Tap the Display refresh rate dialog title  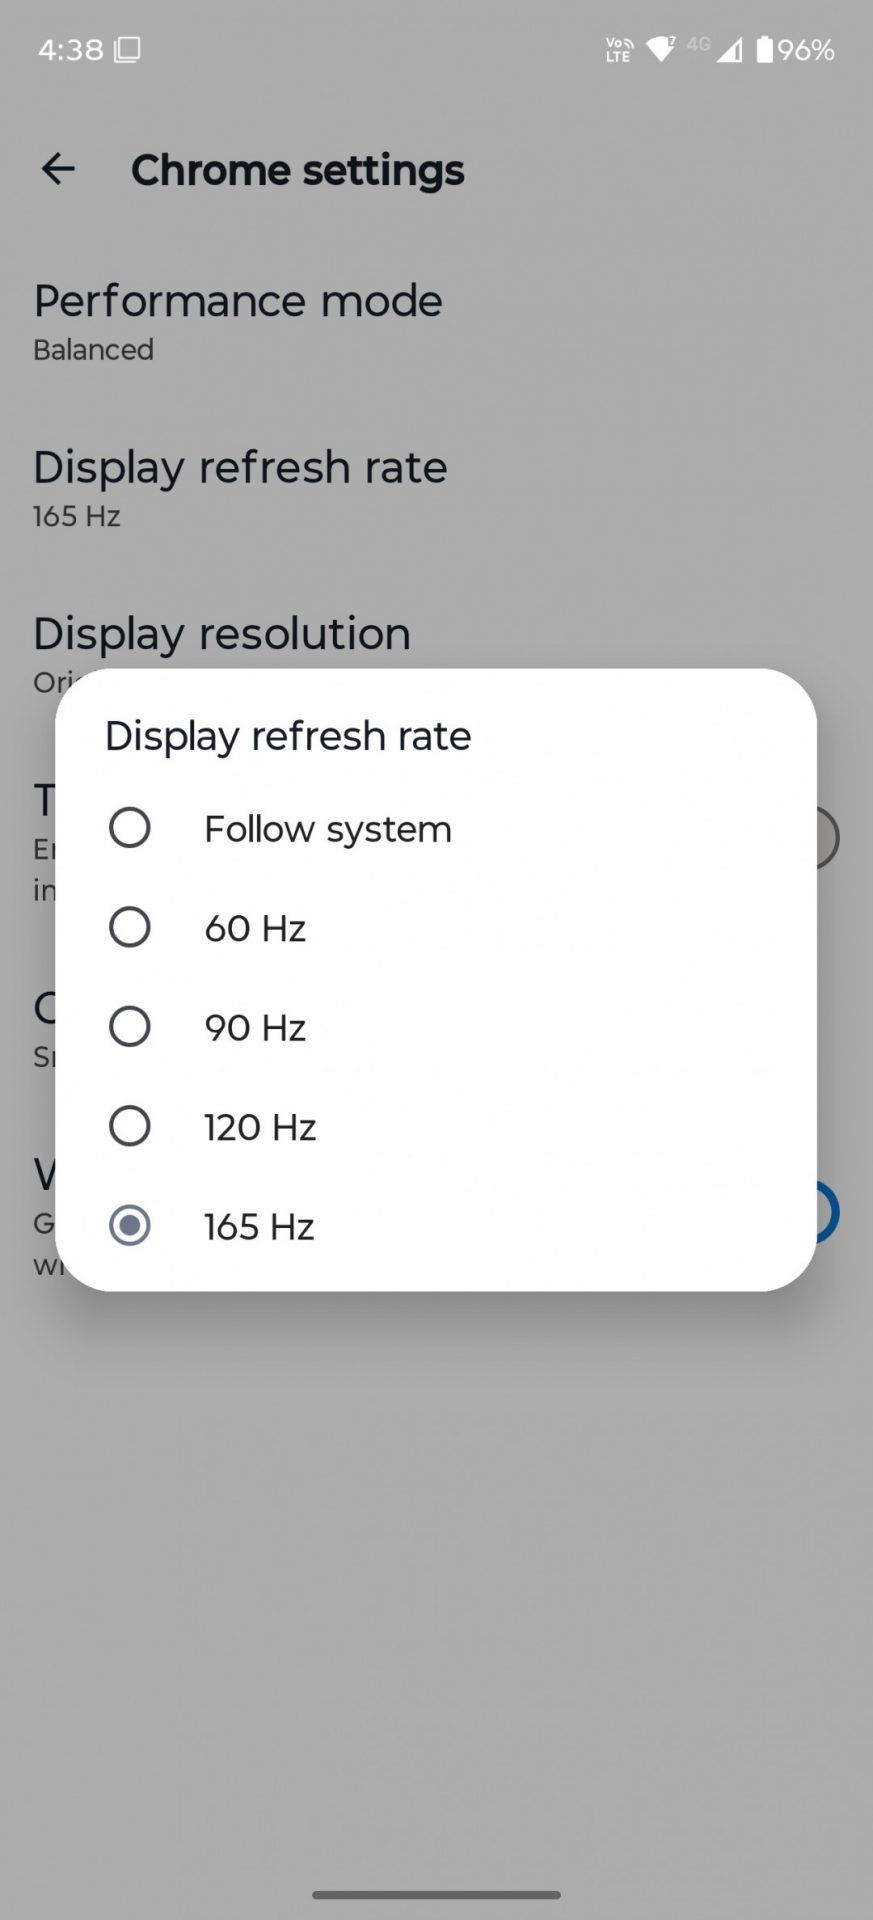point(288,736)
